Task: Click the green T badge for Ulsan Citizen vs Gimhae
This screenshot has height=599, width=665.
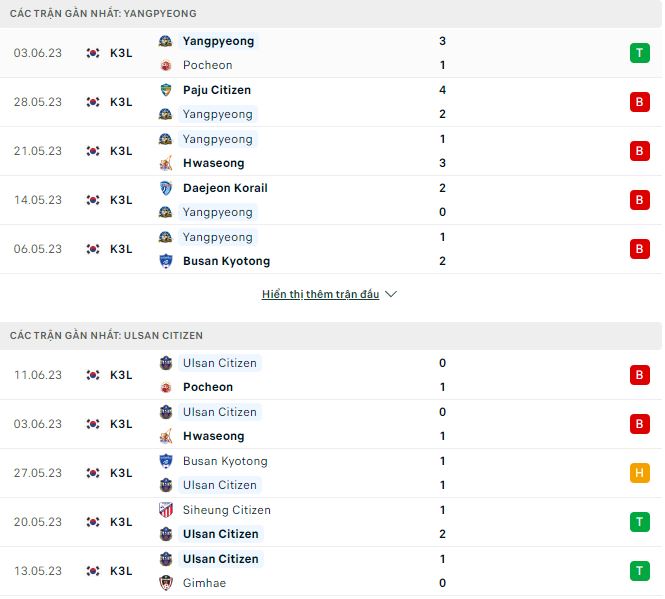Action: coord(640,571)
